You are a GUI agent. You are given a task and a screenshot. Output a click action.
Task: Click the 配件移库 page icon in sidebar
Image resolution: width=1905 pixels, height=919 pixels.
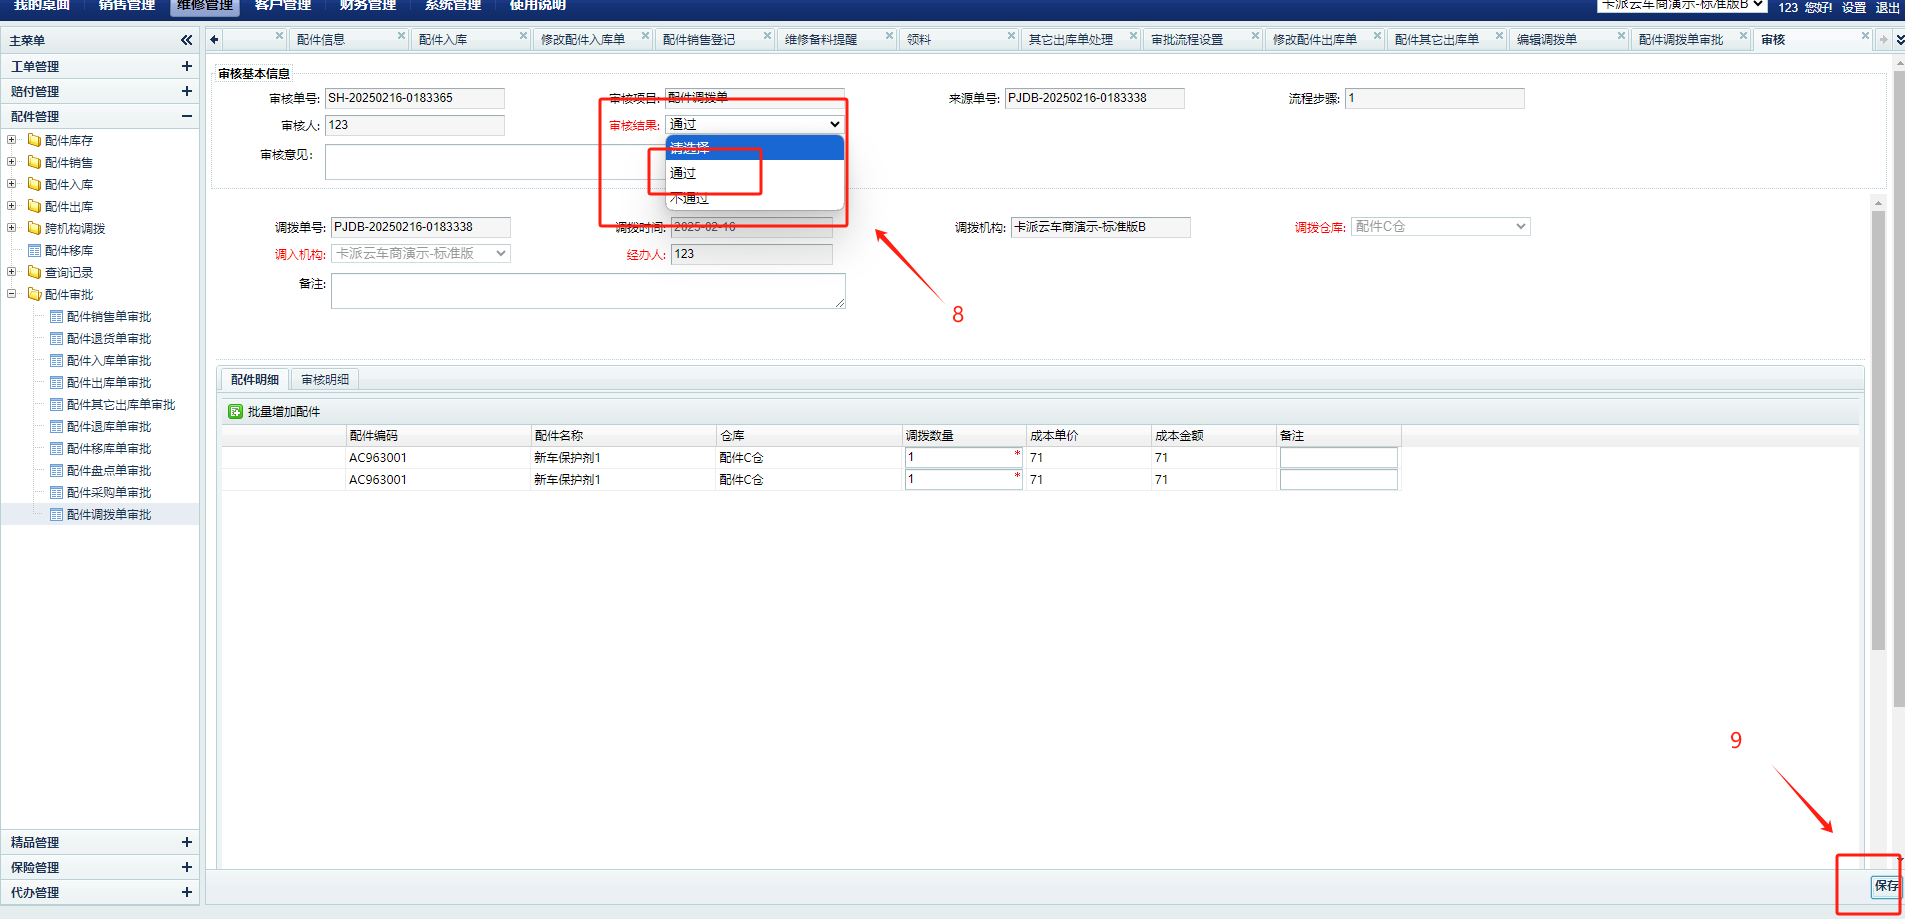pos(34,251)
